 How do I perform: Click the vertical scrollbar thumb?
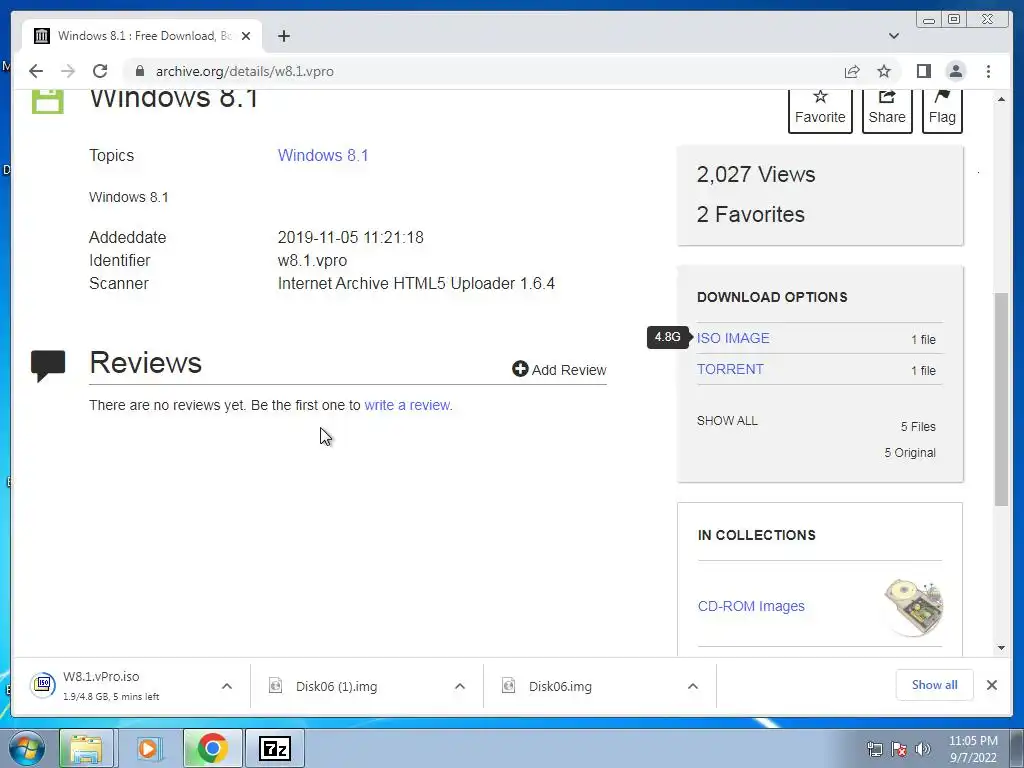pos(1001,399)
